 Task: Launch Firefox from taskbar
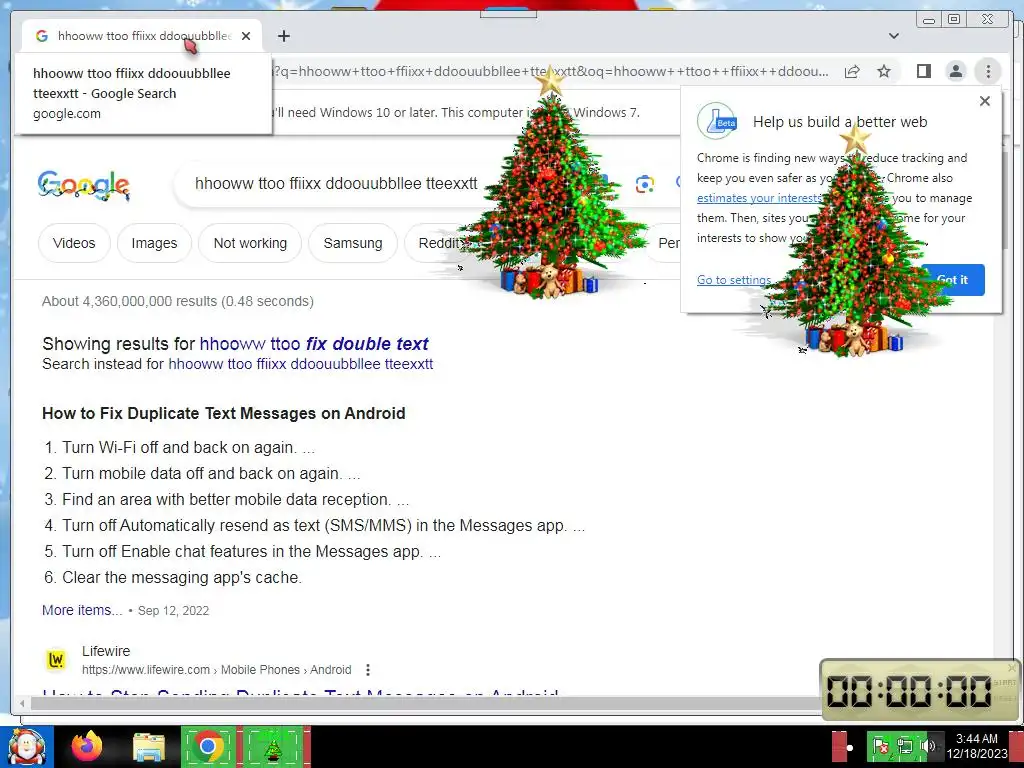(x=88, y=746)
